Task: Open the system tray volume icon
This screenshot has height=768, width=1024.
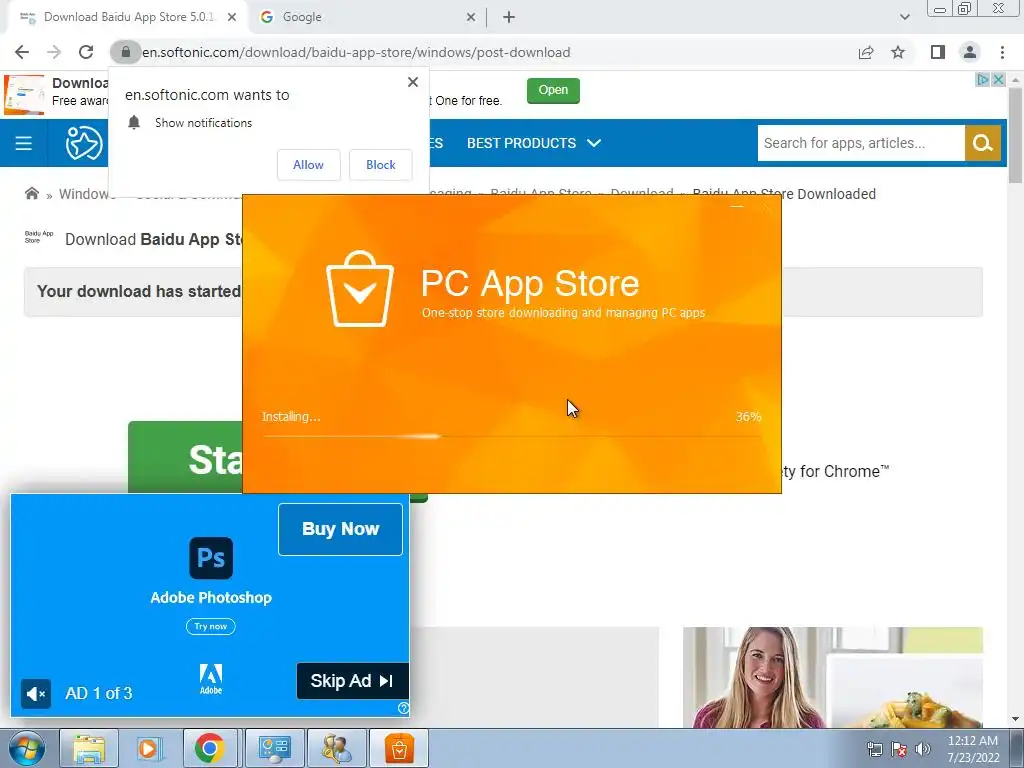Action: [923, 749]
